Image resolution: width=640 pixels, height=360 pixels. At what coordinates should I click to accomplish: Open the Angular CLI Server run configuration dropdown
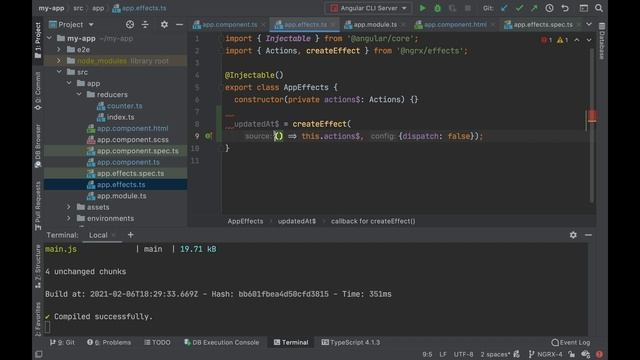click(369, 8)
